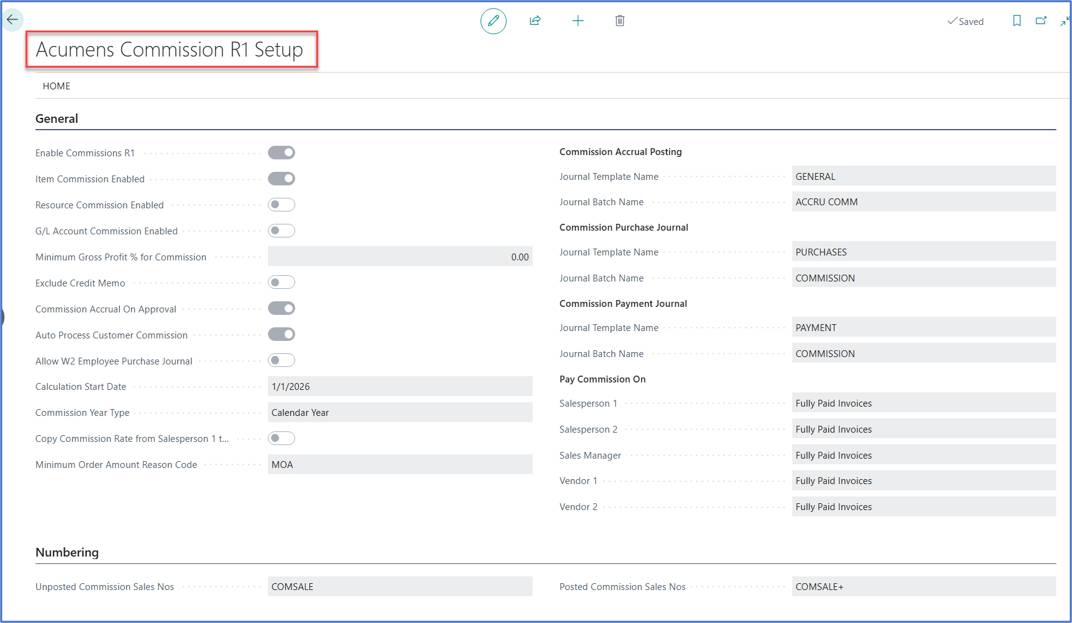The height and width of the screenshot is (623, 1072).
Task: Click the bookmark icon
Action: point(1017,21)
